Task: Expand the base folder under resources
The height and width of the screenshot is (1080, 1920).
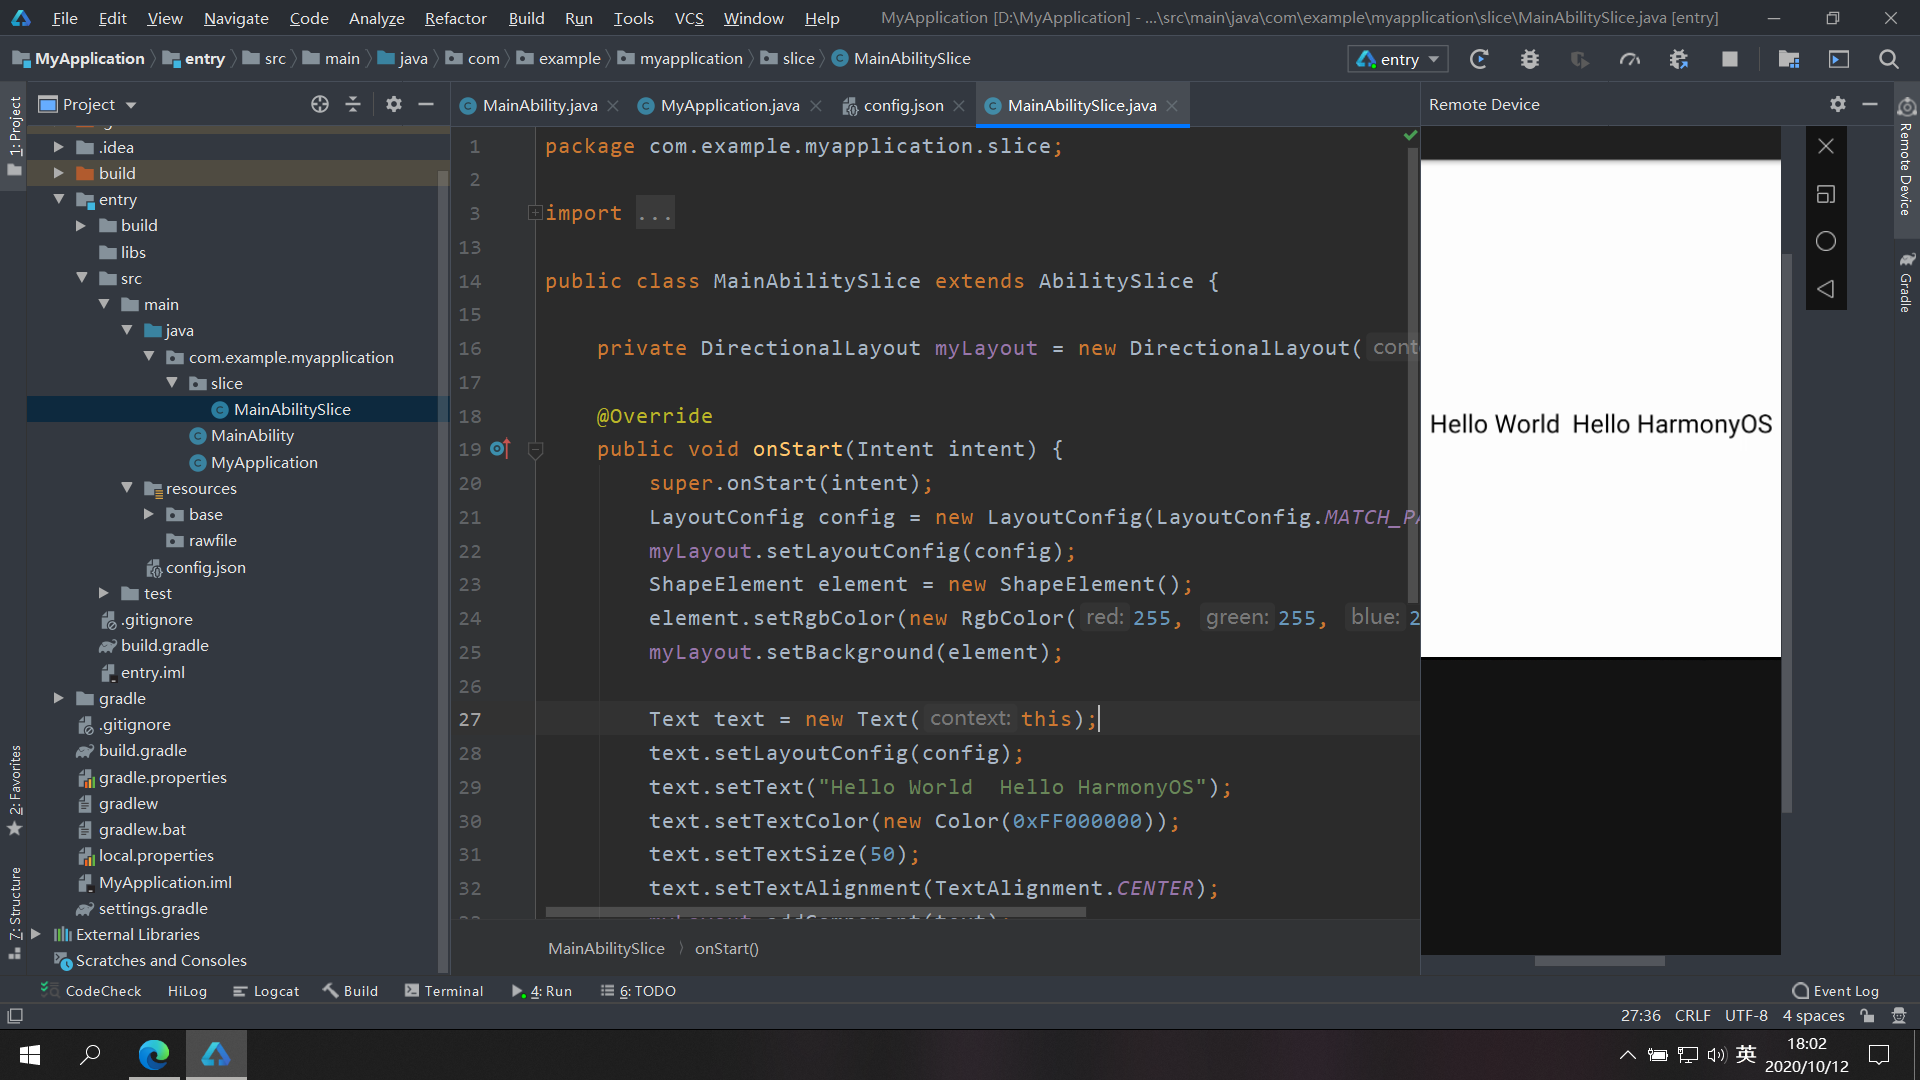Action: (x=149, y=514)
